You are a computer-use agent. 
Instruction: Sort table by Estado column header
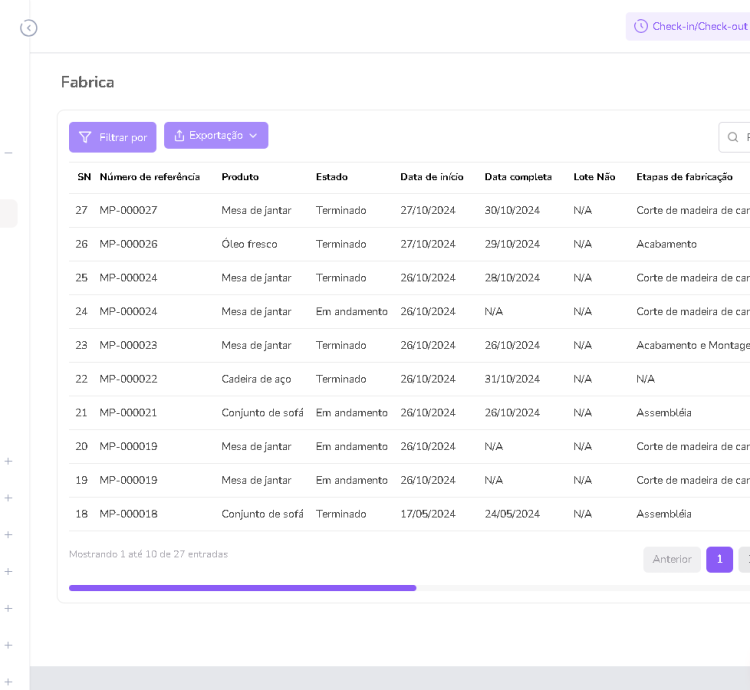point(331,177)
